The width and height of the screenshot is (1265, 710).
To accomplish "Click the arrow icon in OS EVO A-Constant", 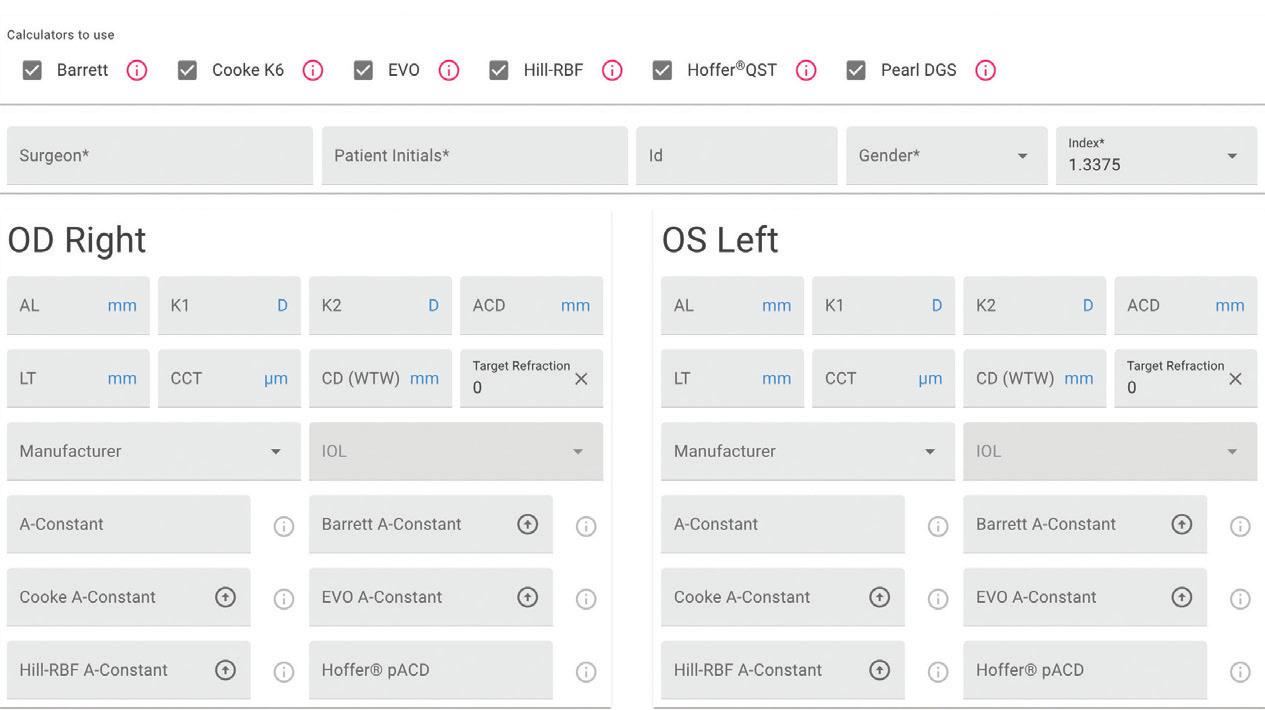I will click(1181, 597).
